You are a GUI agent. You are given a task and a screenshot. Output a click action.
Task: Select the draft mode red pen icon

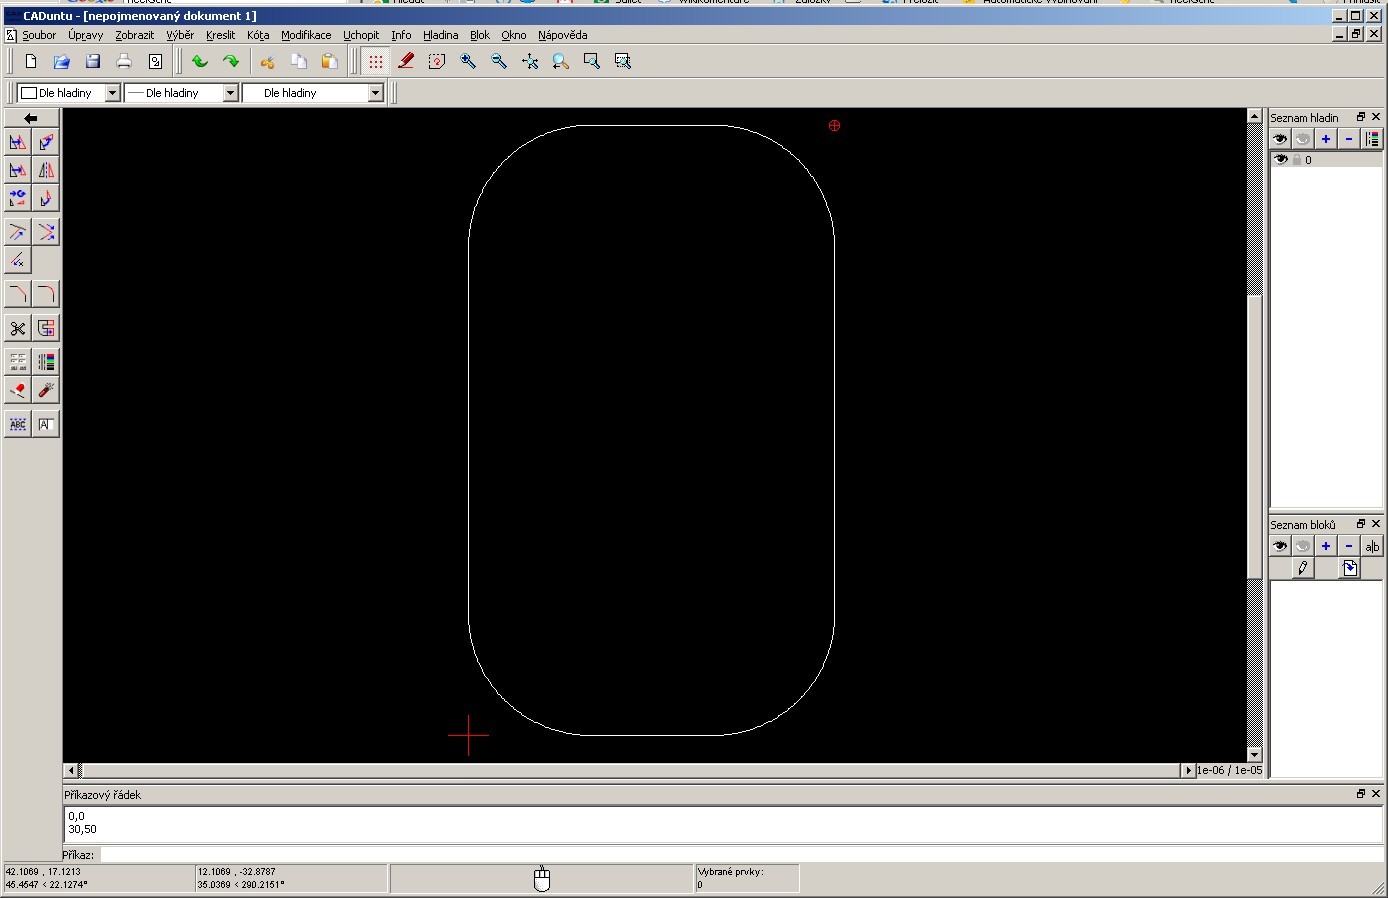(406, 61)
